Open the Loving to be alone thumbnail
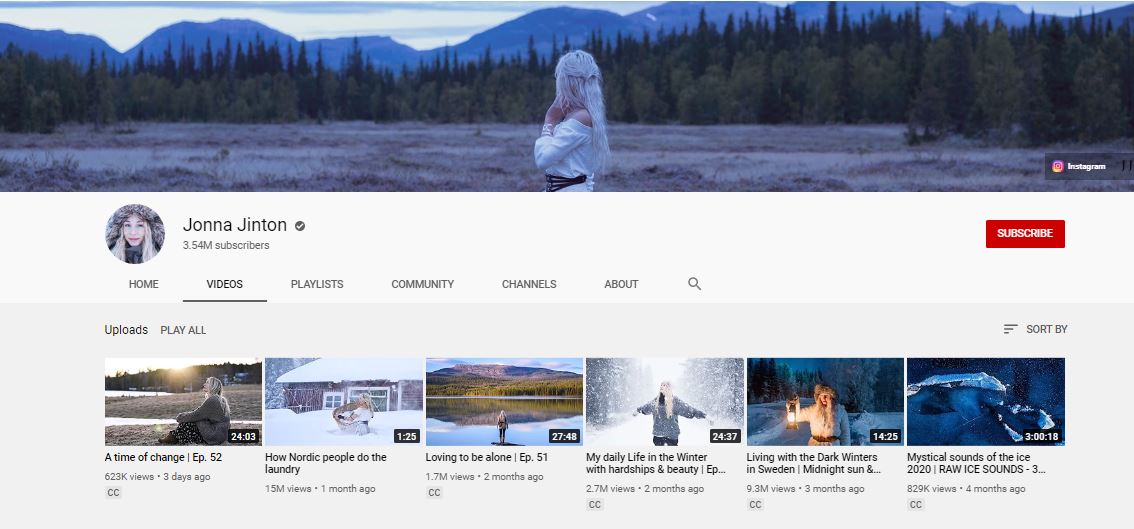This screenshot has width=1134, height=529. [x=504, y=402]
